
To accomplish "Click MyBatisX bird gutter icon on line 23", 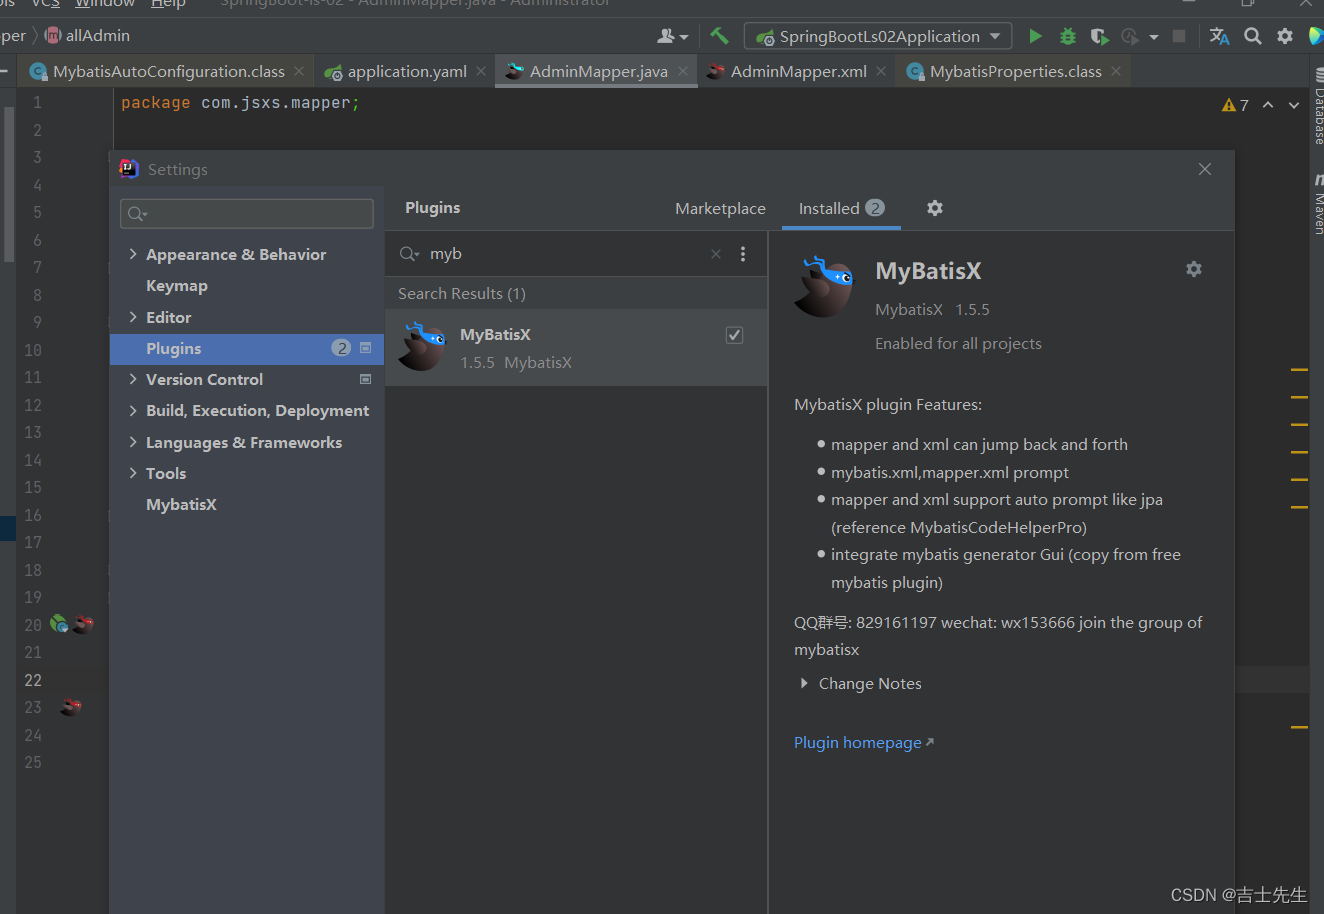I will 70,707.
